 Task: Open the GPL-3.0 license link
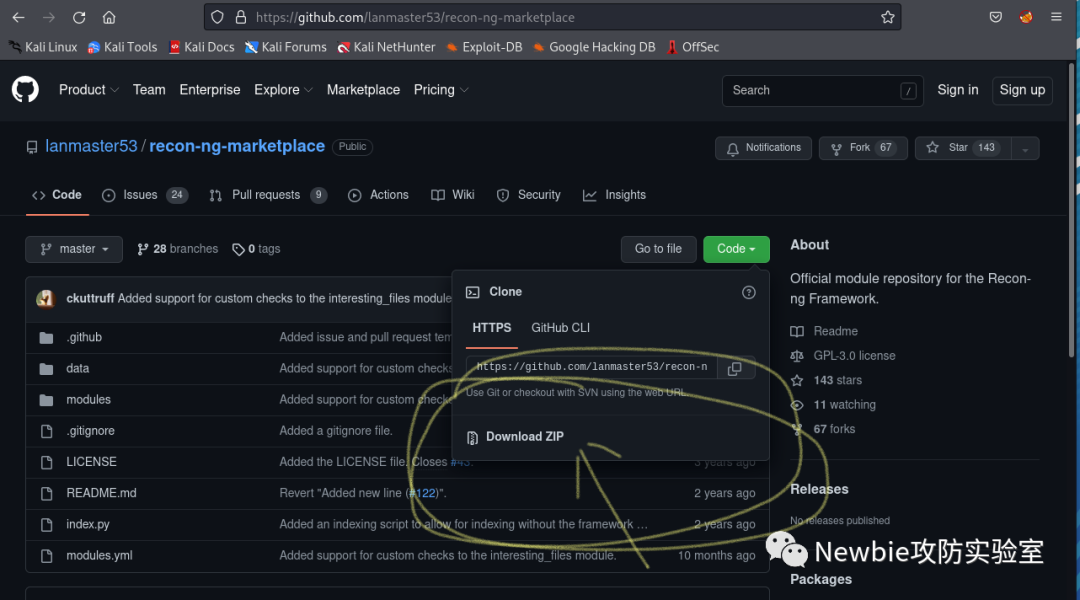pos(843,355)
